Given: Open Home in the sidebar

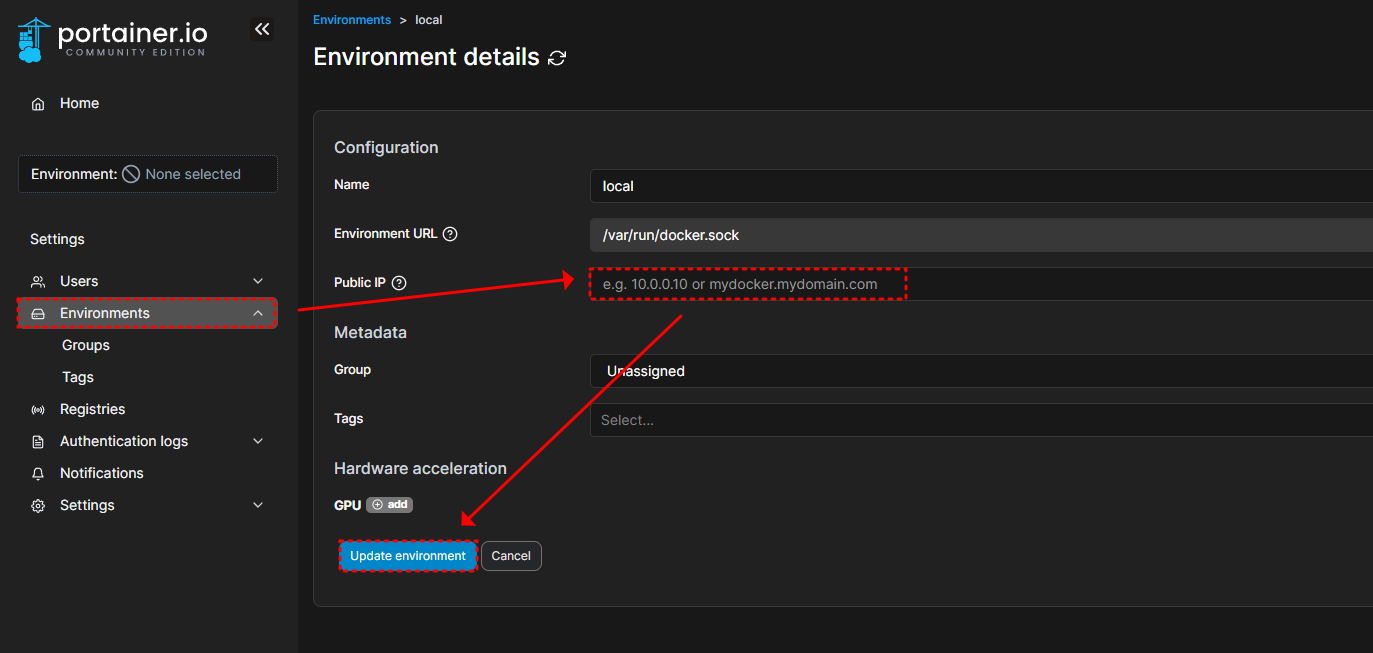Looking at the screenshot, I should [148, 104].
